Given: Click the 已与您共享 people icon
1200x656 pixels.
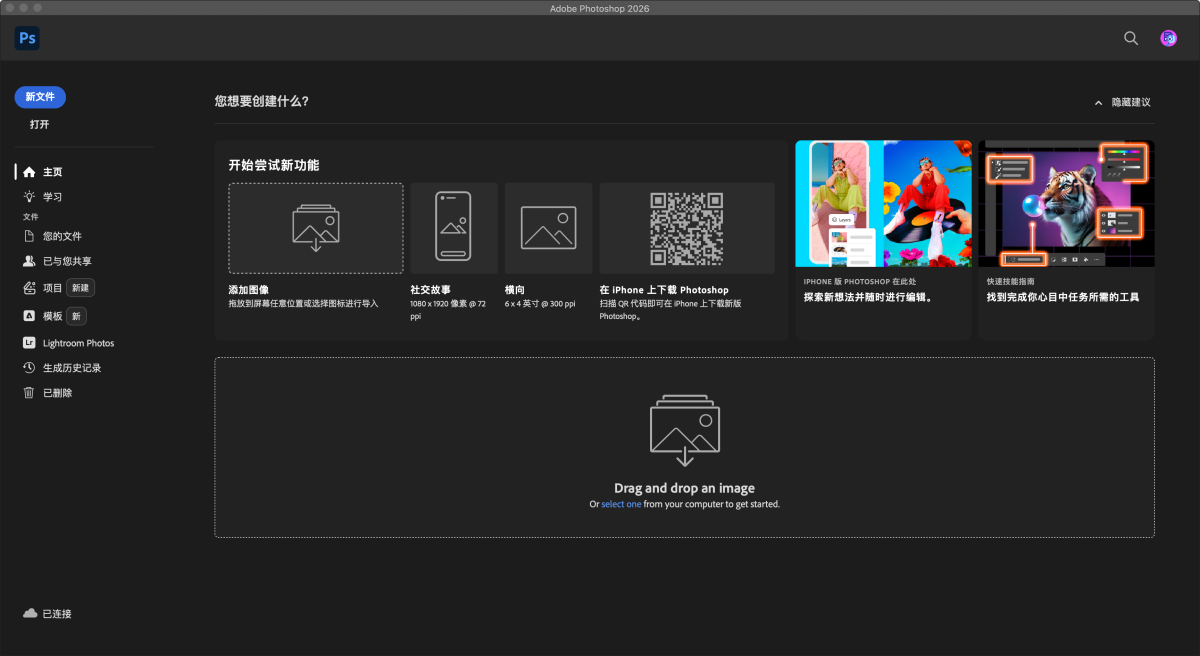Looking at the screenshot, I should pos(30,261).
